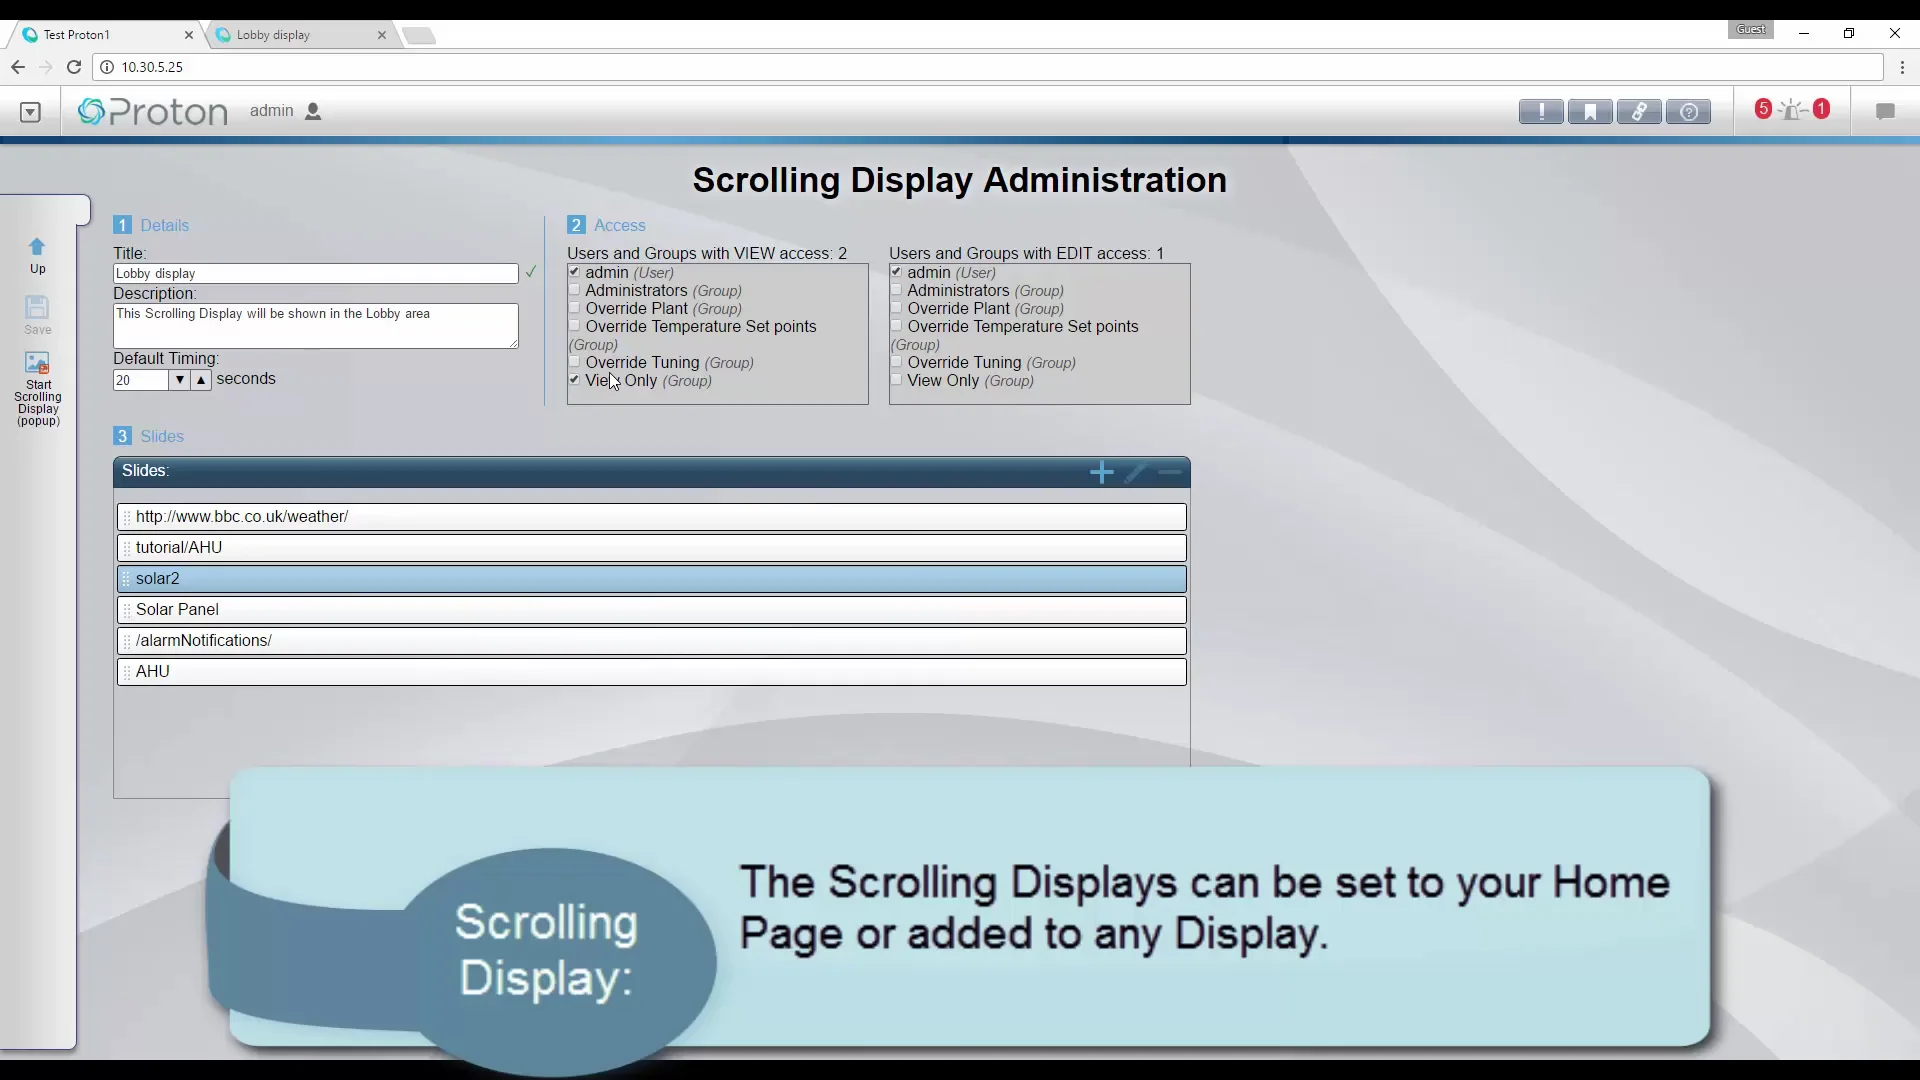Screen dimensions: 1920x1080
Task: Open the alarm notification exclamation icon
Action: [x=1540, y=111]
